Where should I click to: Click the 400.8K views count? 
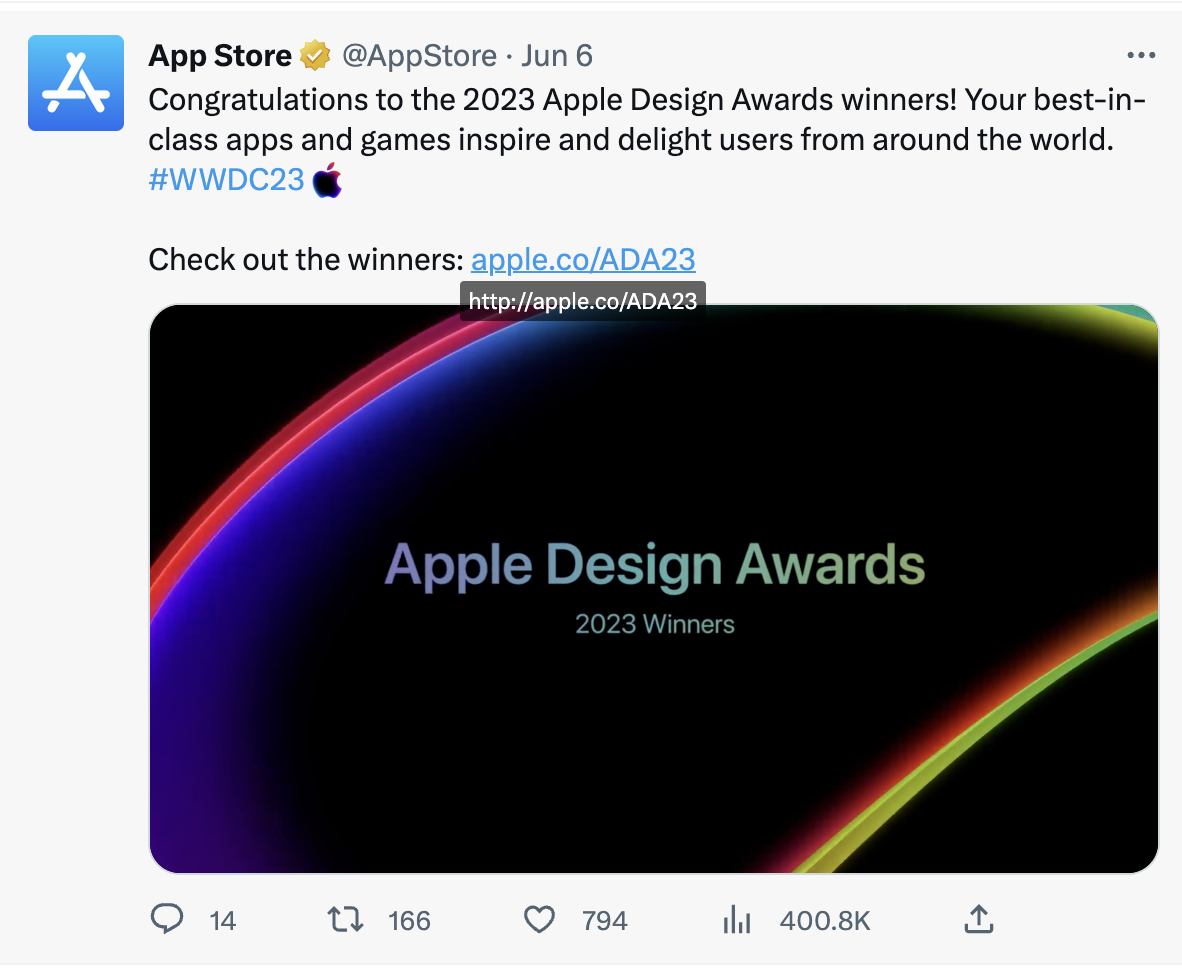(825, 921)
